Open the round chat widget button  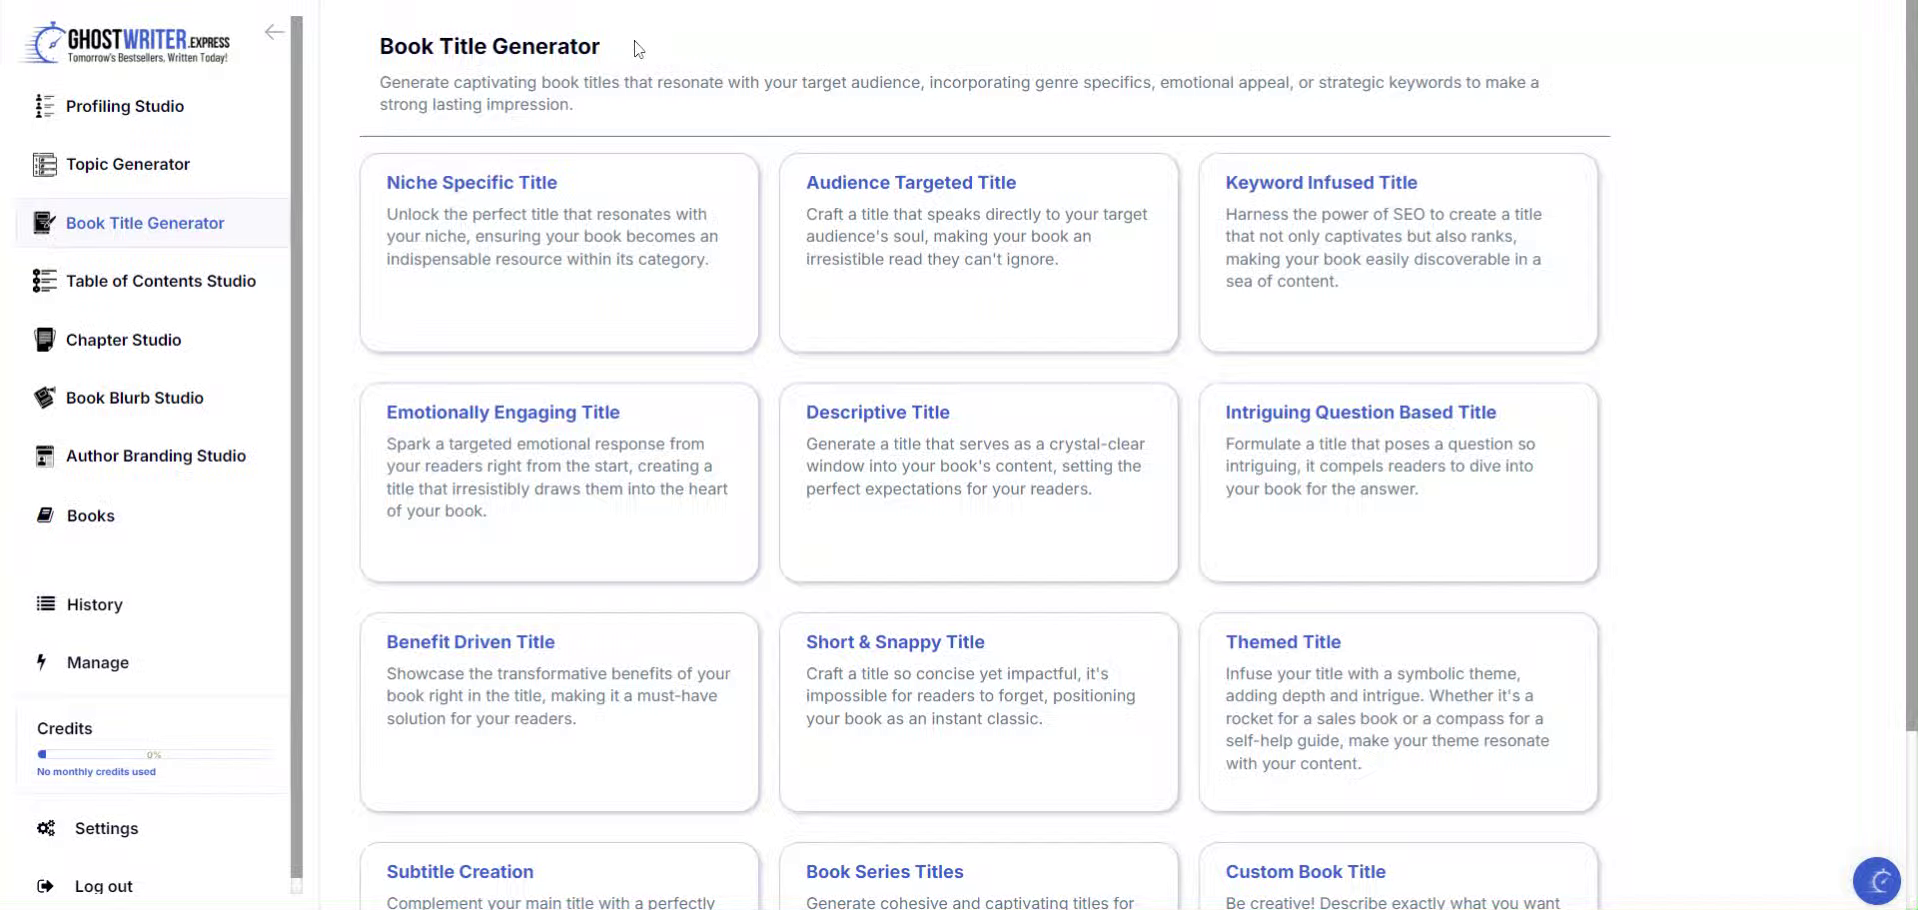click(x=1876, y=881)
